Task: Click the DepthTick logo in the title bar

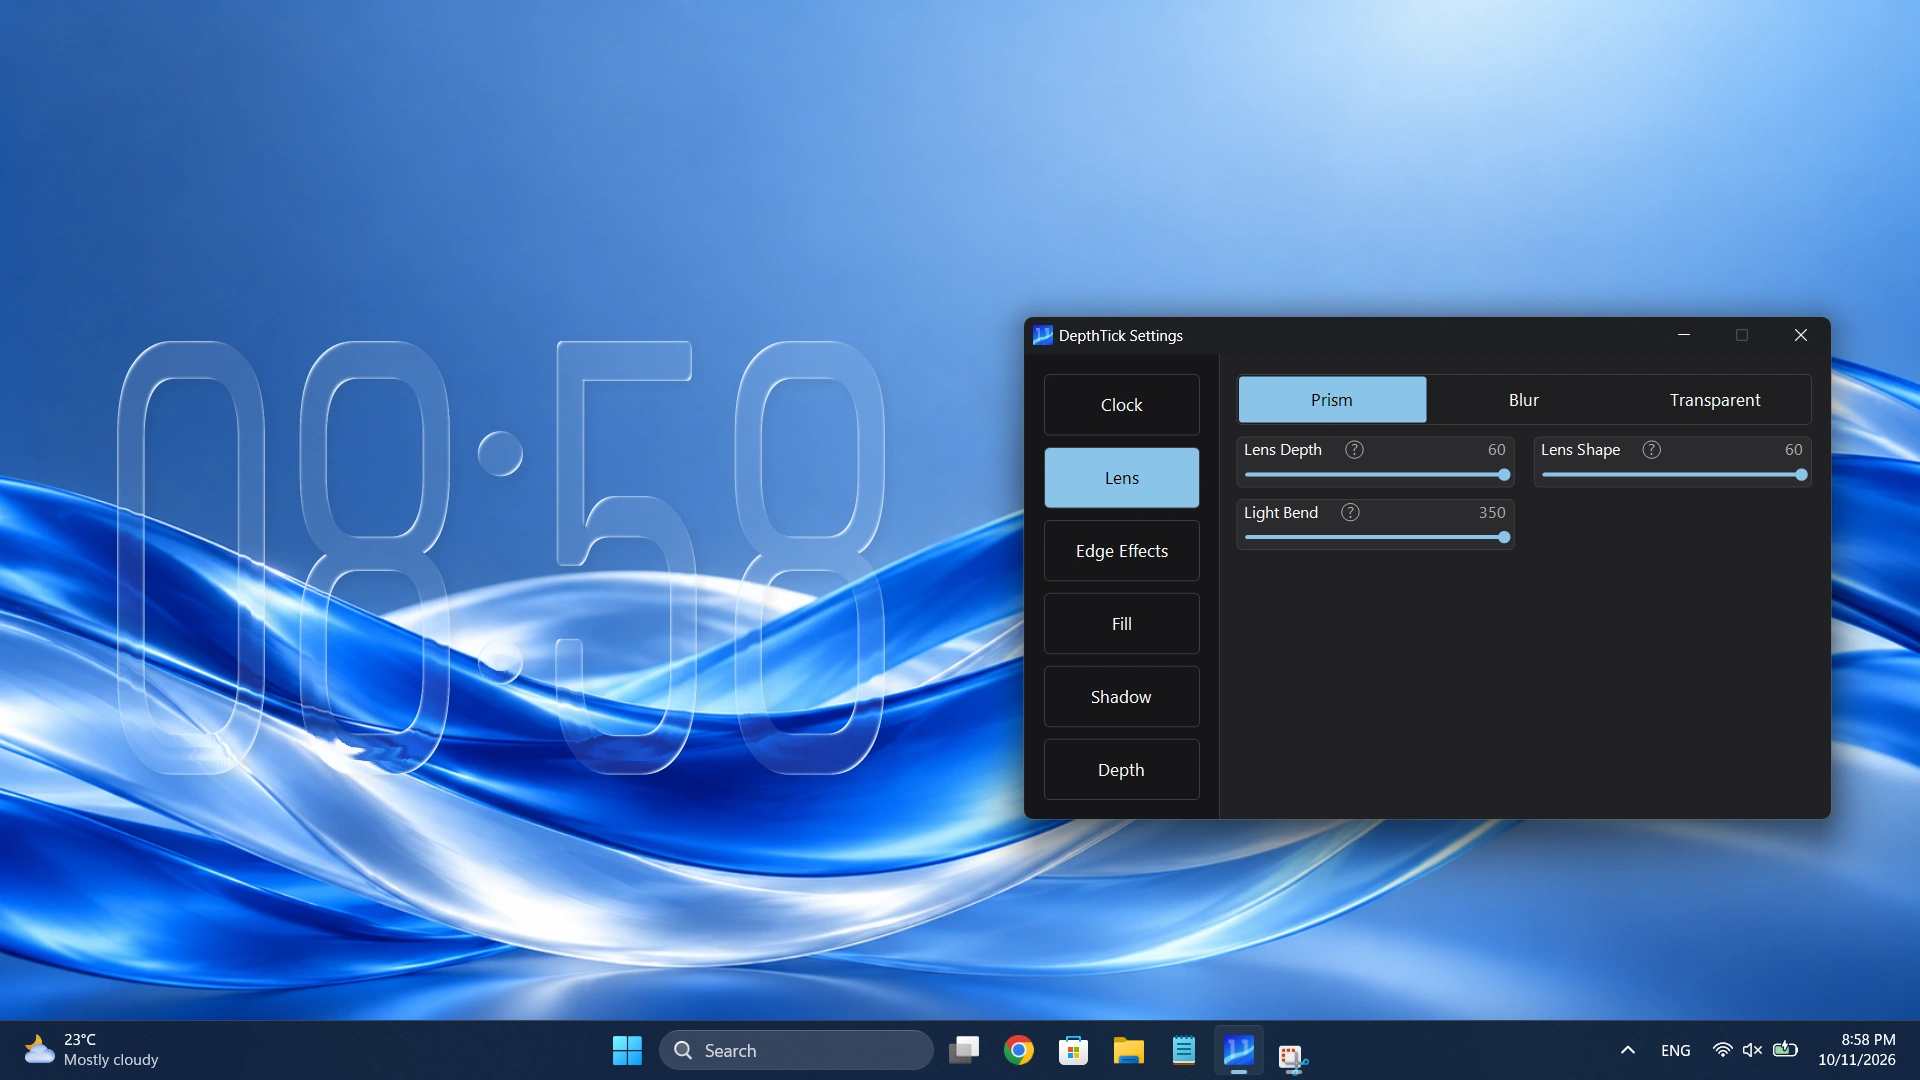Action: (x=1042, y=335)
